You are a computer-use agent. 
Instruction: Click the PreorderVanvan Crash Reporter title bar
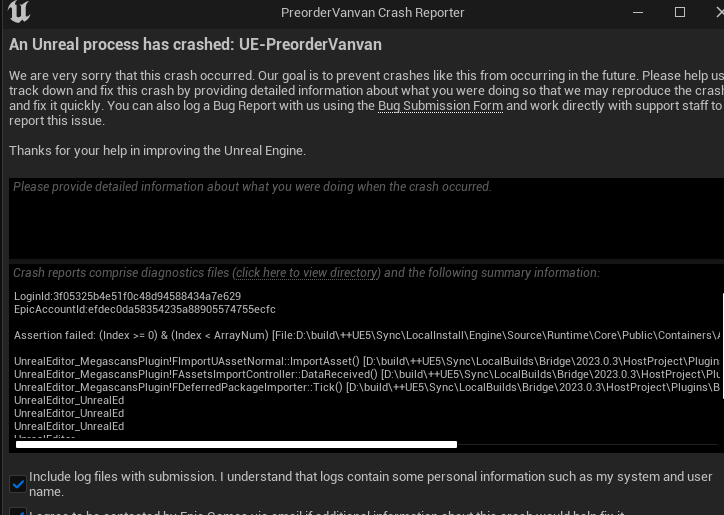point(373,12)
